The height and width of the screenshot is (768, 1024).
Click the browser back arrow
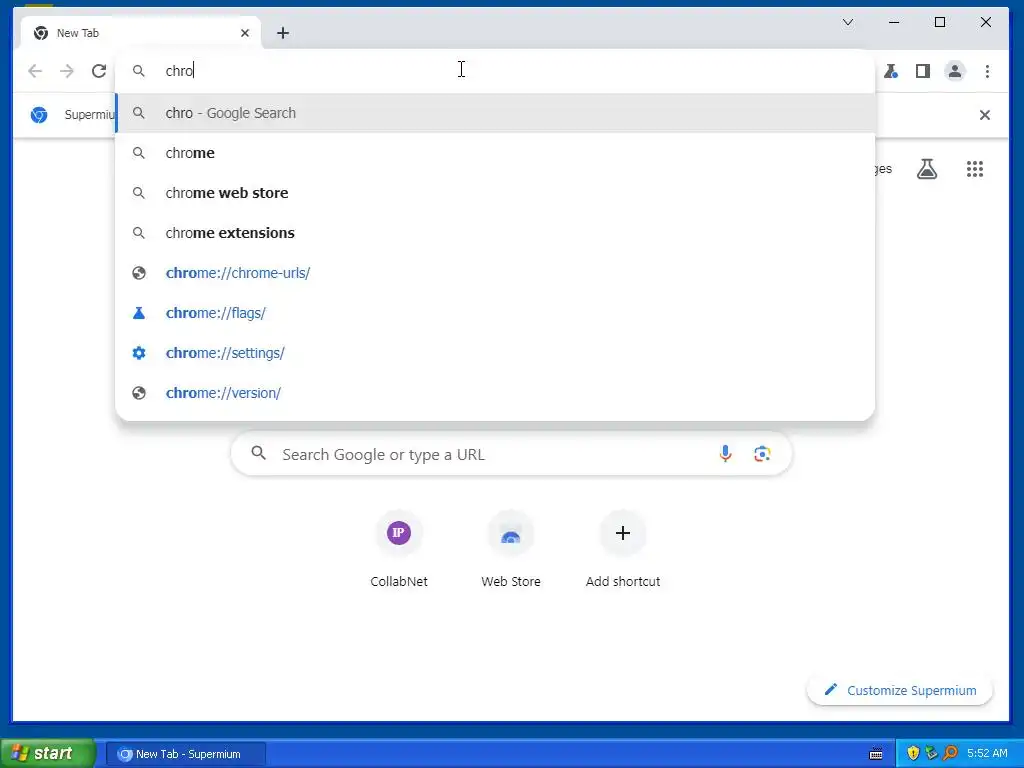pyautogui.click(x=35, y=71)
